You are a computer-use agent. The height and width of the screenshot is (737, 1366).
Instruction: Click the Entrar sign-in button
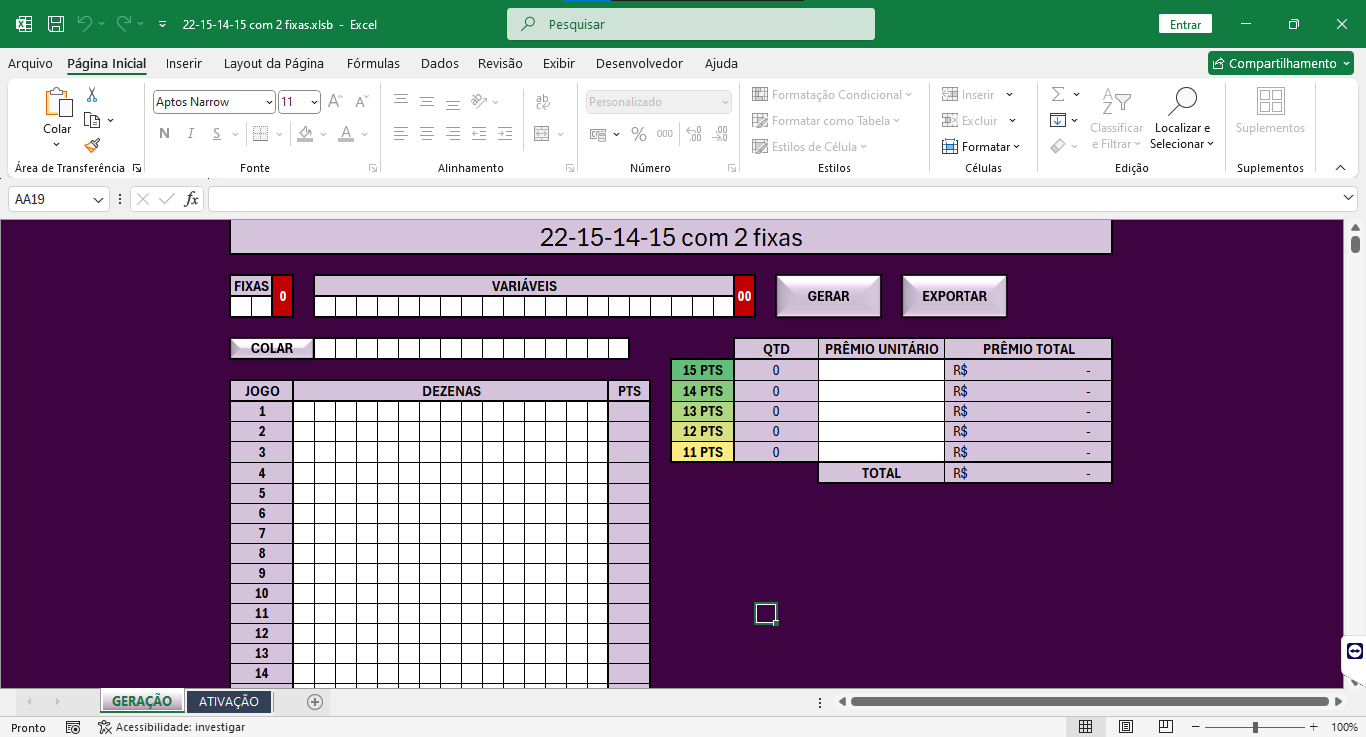1185,24
